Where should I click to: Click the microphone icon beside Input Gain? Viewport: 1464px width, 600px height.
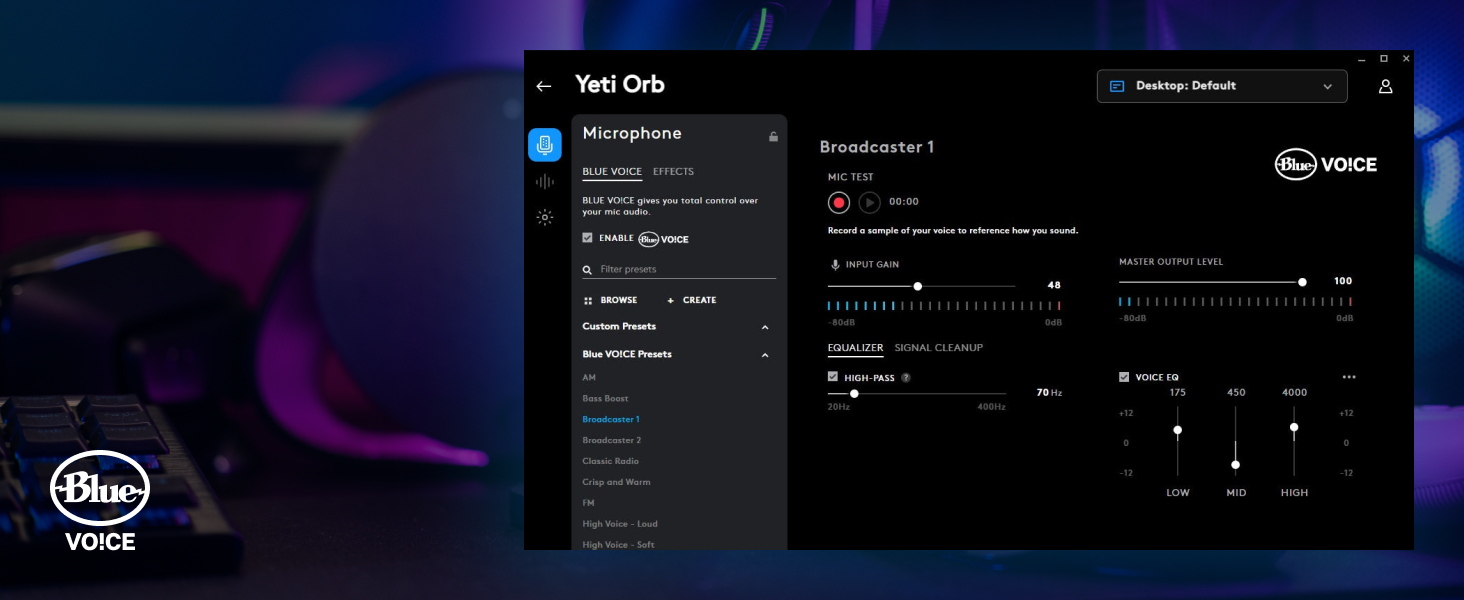point(835,265)
